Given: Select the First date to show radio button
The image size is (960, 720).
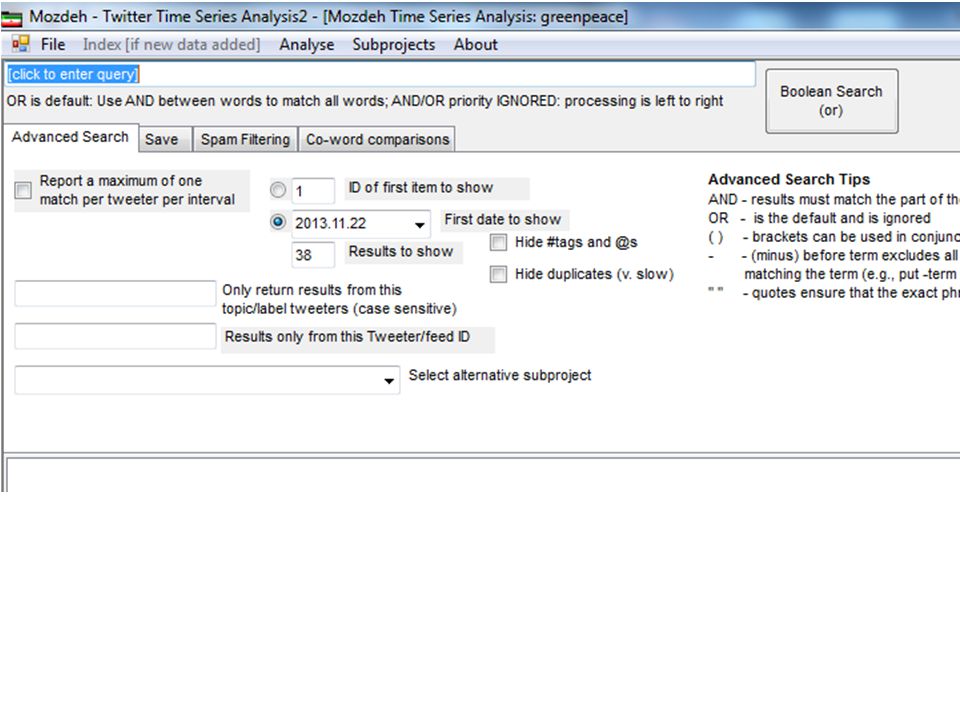Looking at the screenshot, I should pos(278,222).
